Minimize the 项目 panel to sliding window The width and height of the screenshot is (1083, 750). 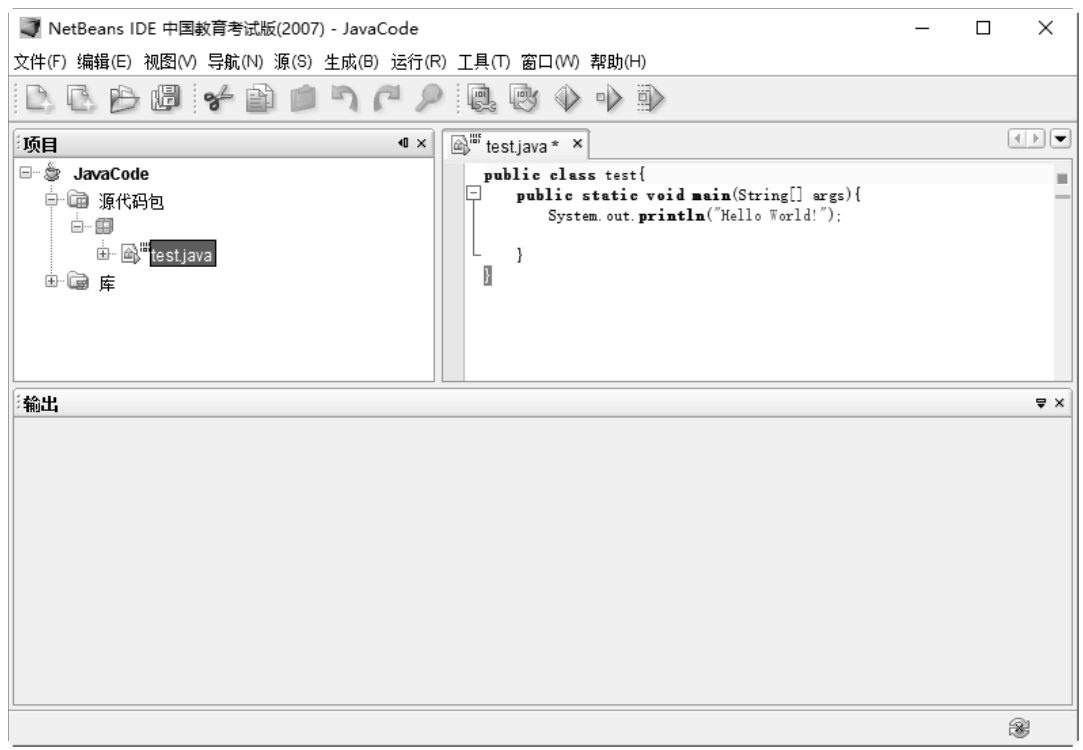coord(403,143)
